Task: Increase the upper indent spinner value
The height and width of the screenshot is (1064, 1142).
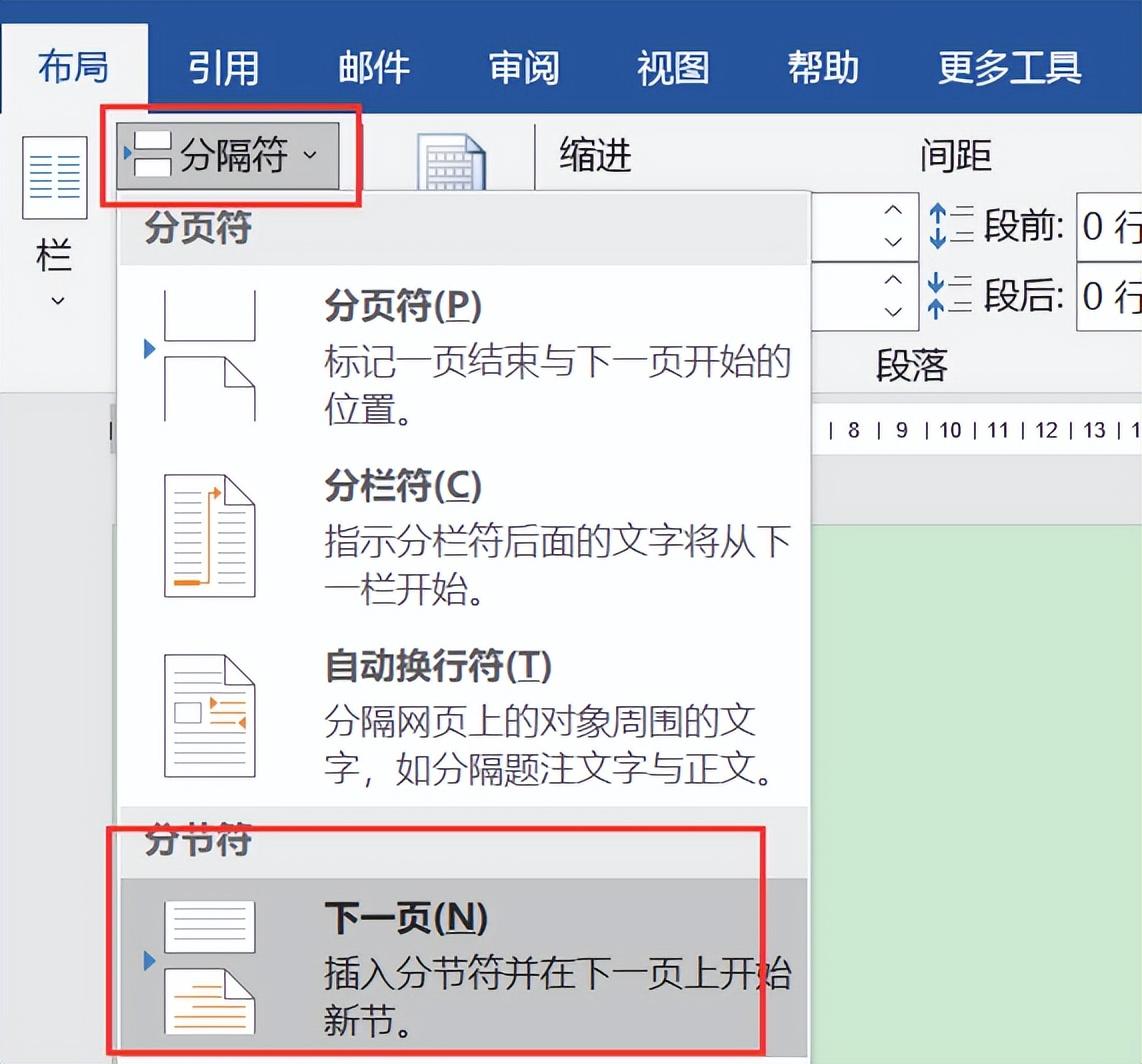Action: [x=893, y=210]
